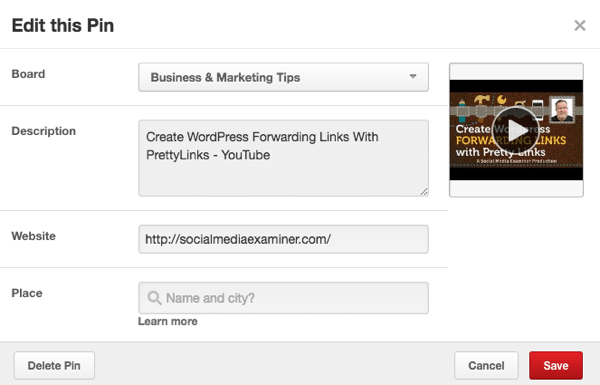600x385 pixels.
Task: Open the Learn more link
Action: click(x=168, y=321)
